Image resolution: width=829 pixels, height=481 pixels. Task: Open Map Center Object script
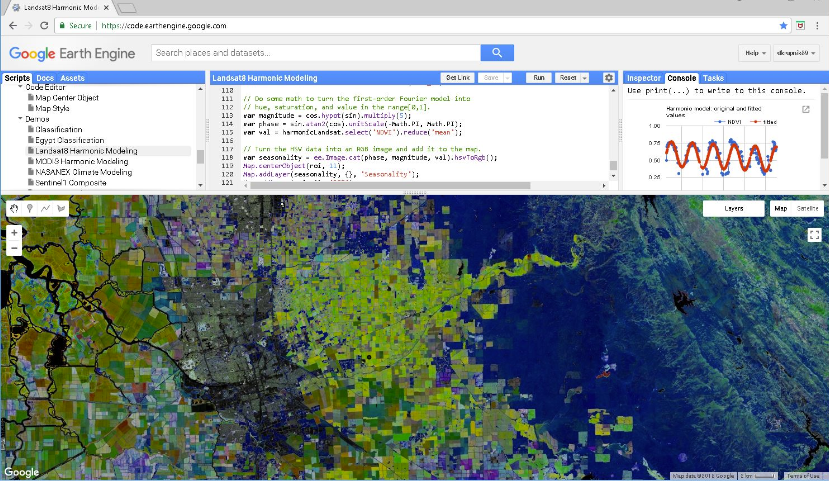[67, 98]
